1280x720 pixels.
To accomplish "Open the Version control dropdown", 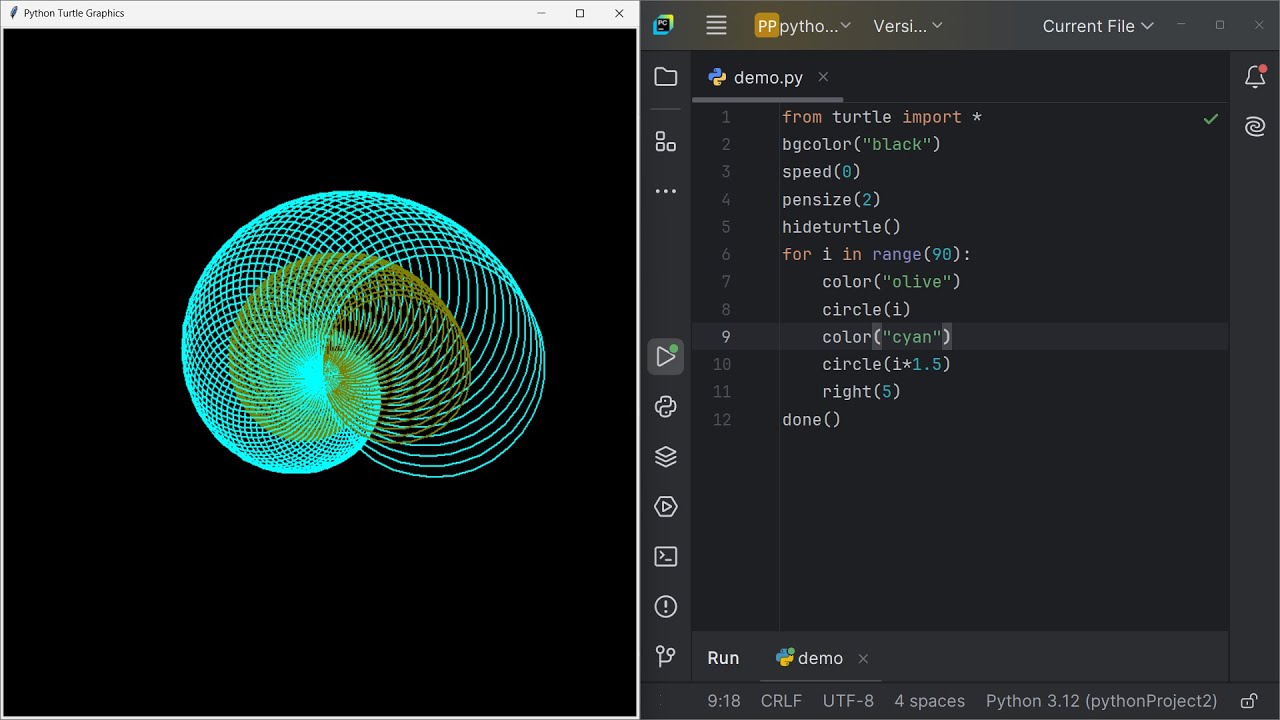I will coord(908,26).
